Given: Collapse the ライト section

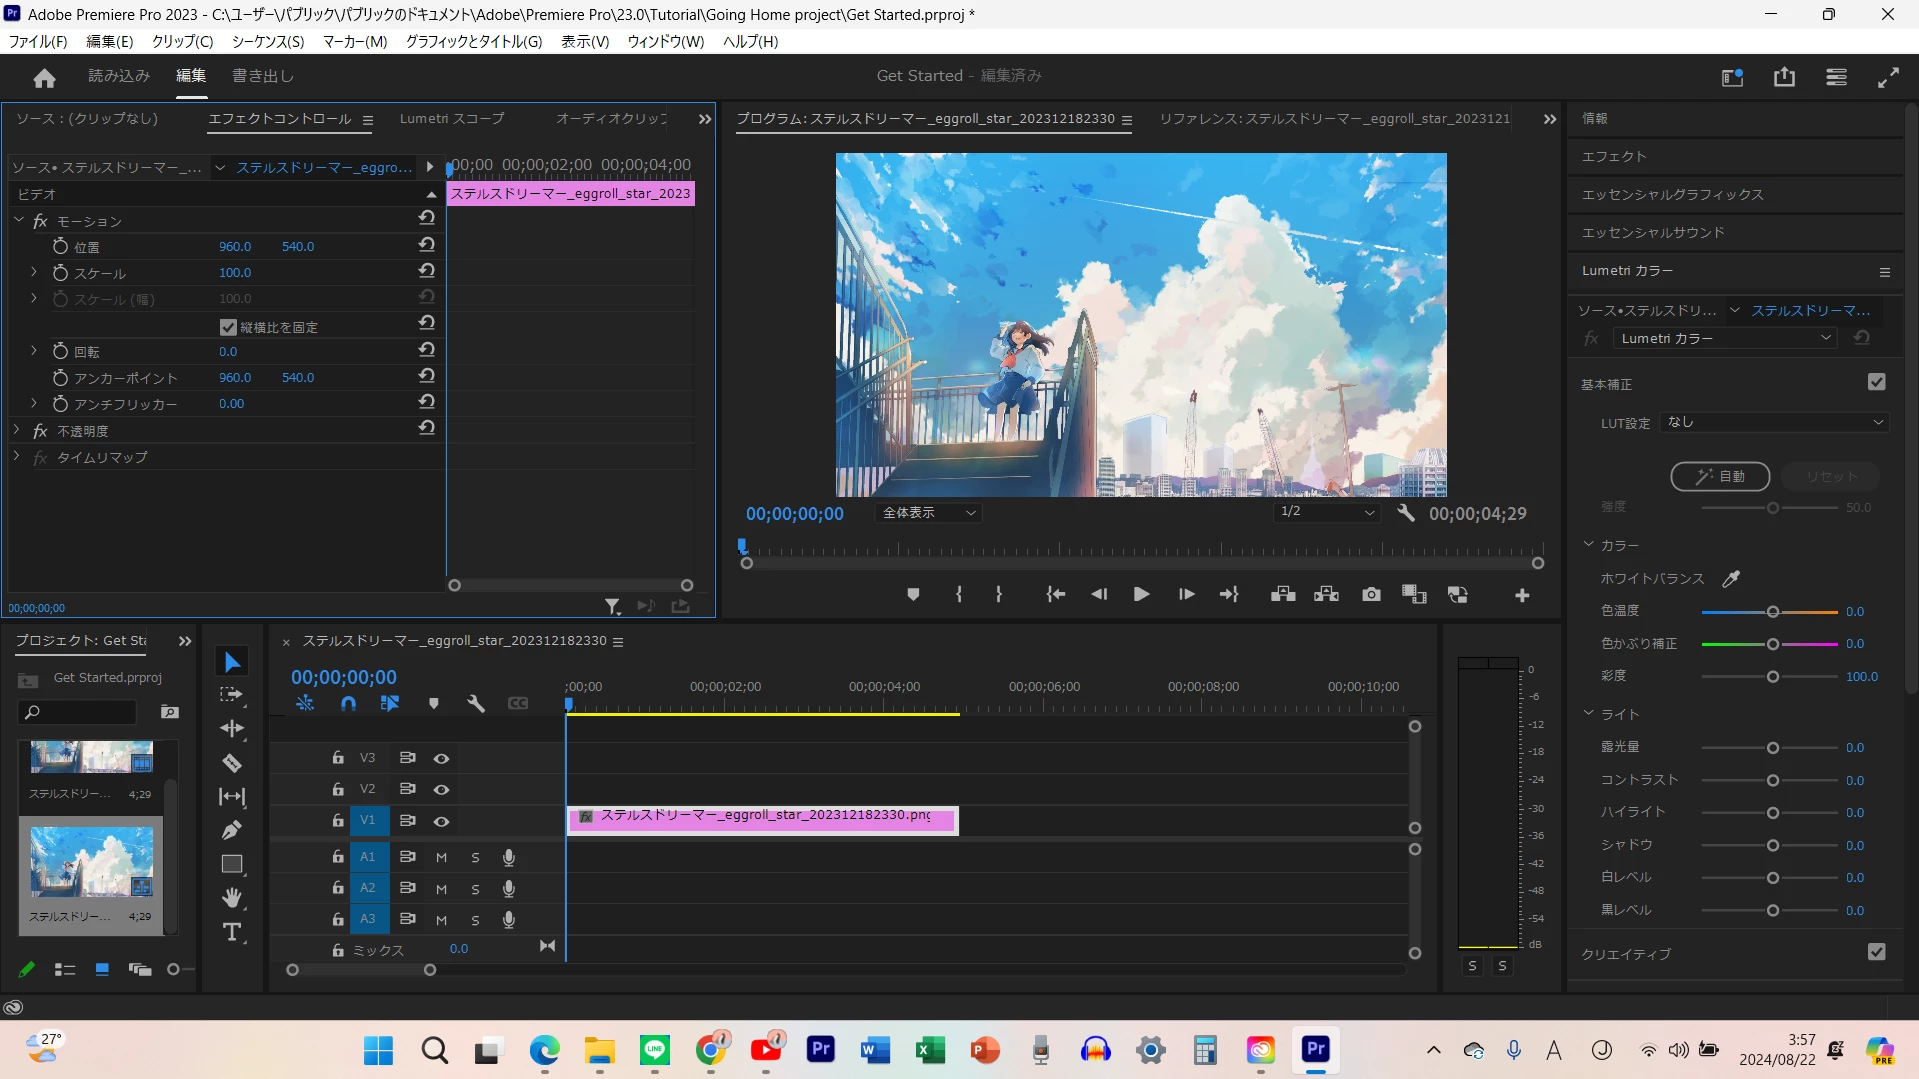Looking at the screenshot, I should coord(1588,714).
